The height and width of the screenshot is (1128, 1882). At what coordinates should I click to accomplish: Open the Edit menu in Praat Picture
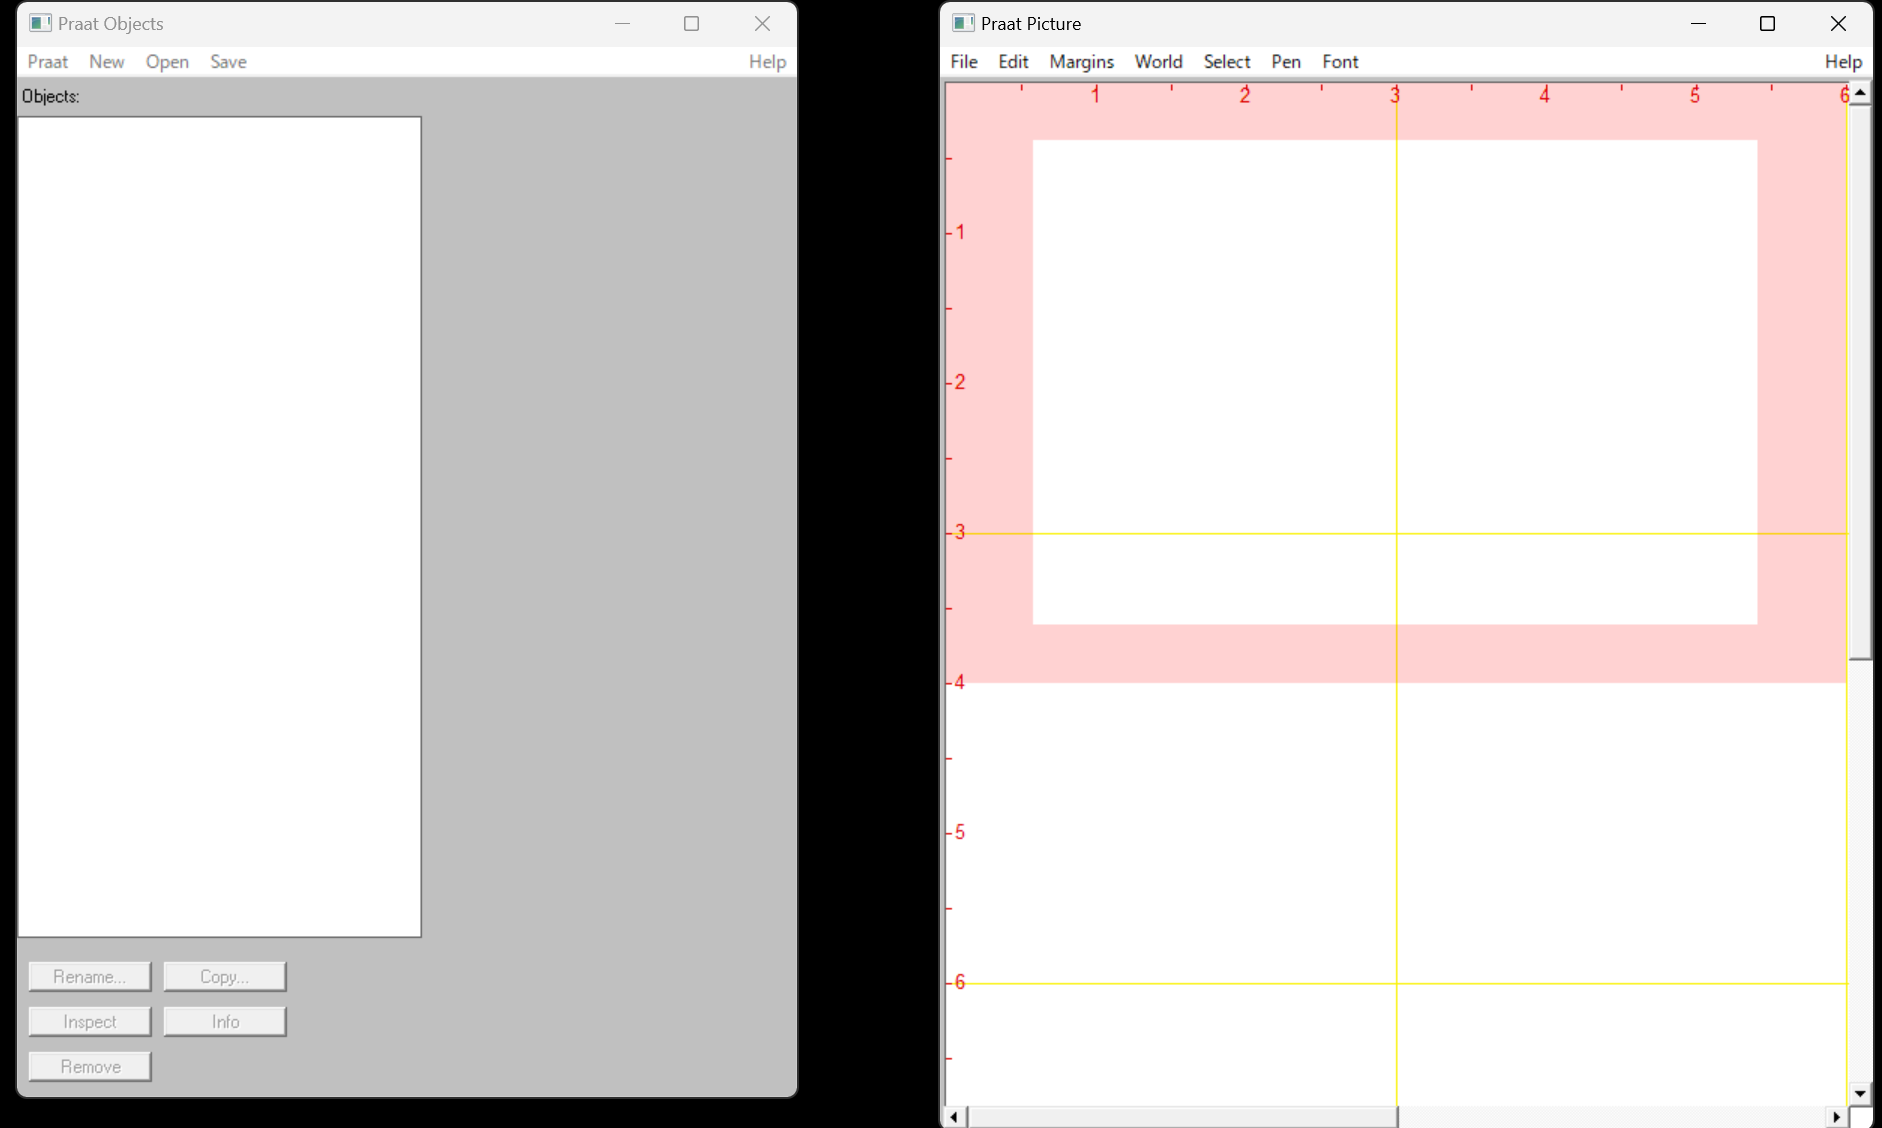click(1013, 62)
